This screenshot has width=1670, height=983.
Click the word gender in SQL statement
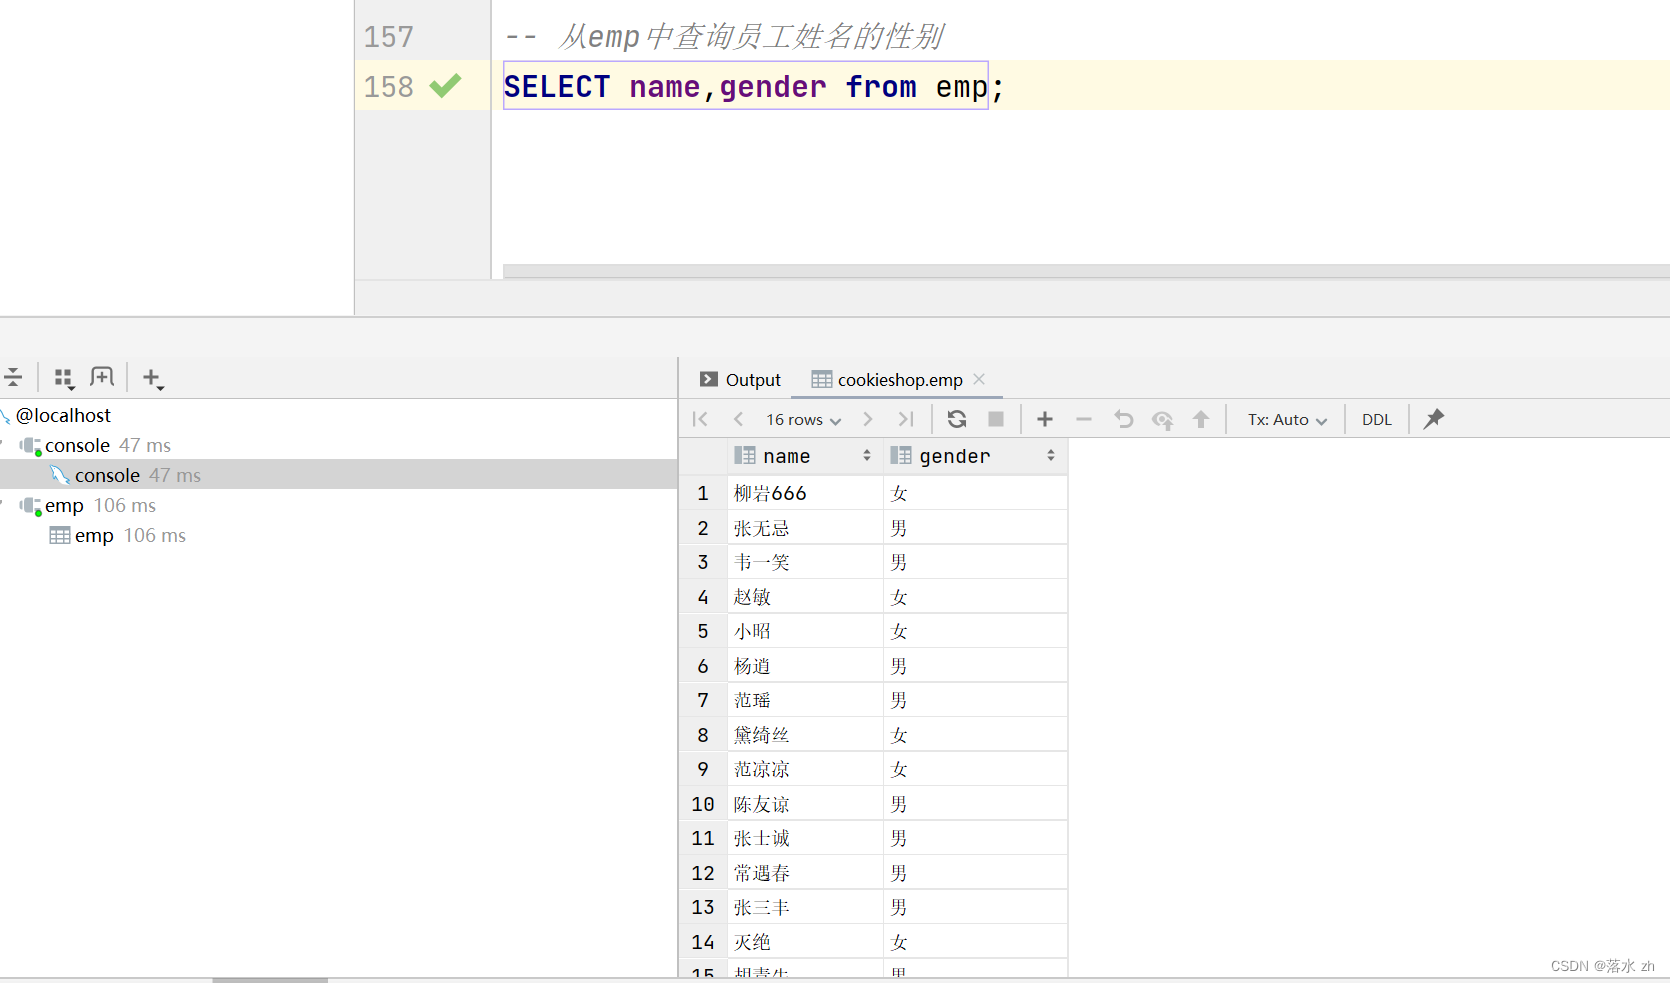773,87
